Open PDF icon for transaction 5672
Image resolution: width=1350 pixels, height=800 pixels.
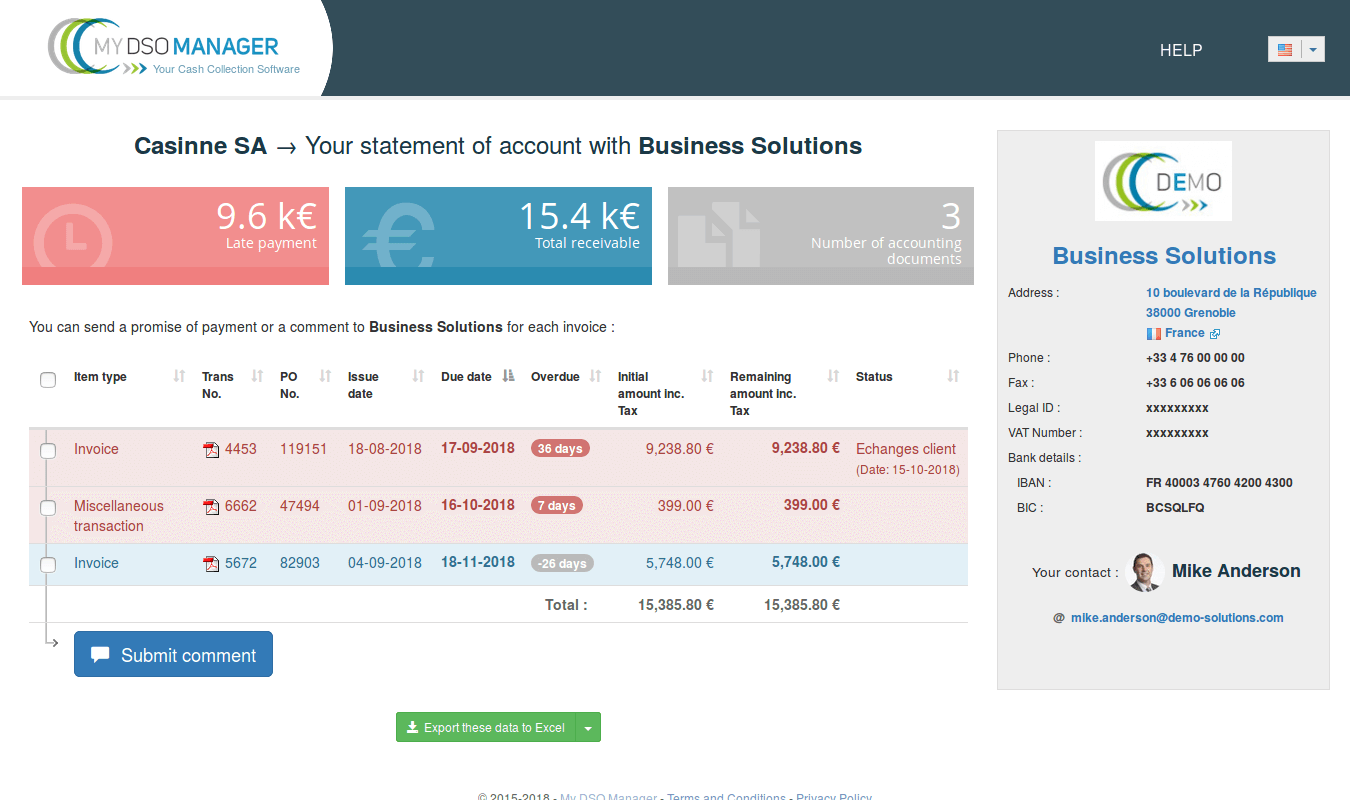pyautogui.click(x=211, y=564)
